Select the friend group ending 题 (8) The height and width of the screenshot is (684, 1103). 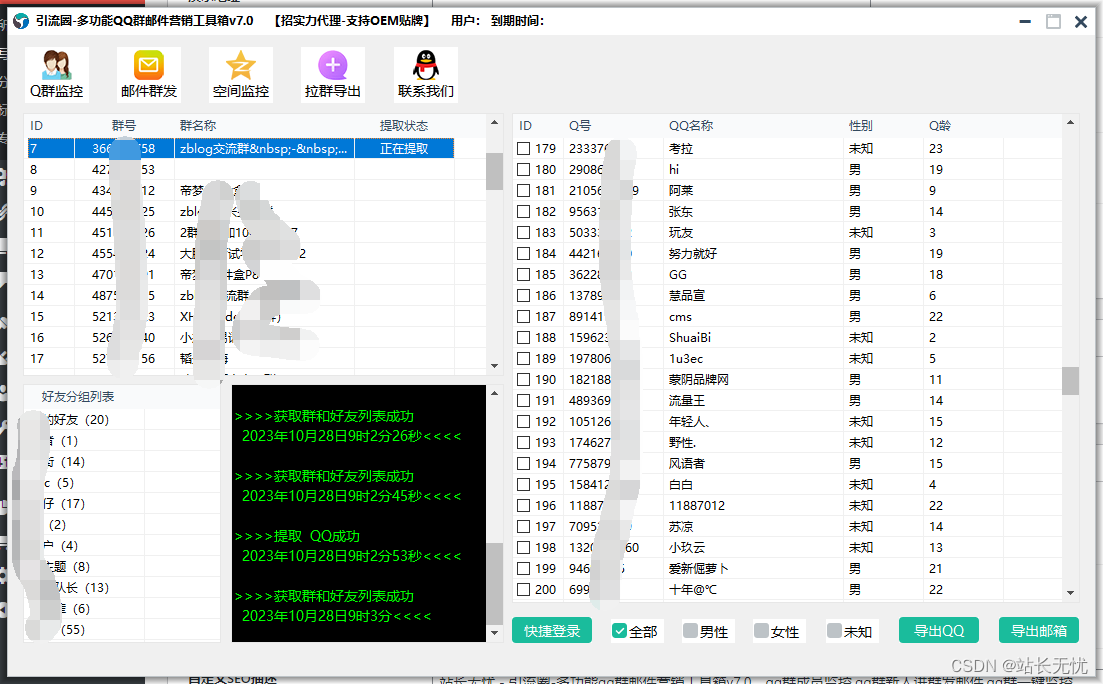pyautogui.click(x=68, y=566)
